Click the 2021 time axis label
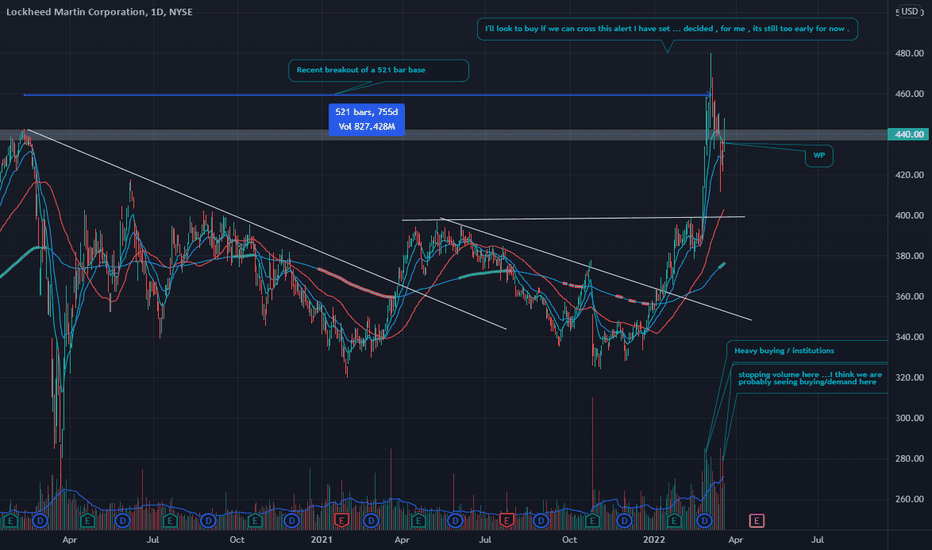 tap(322, 540)
